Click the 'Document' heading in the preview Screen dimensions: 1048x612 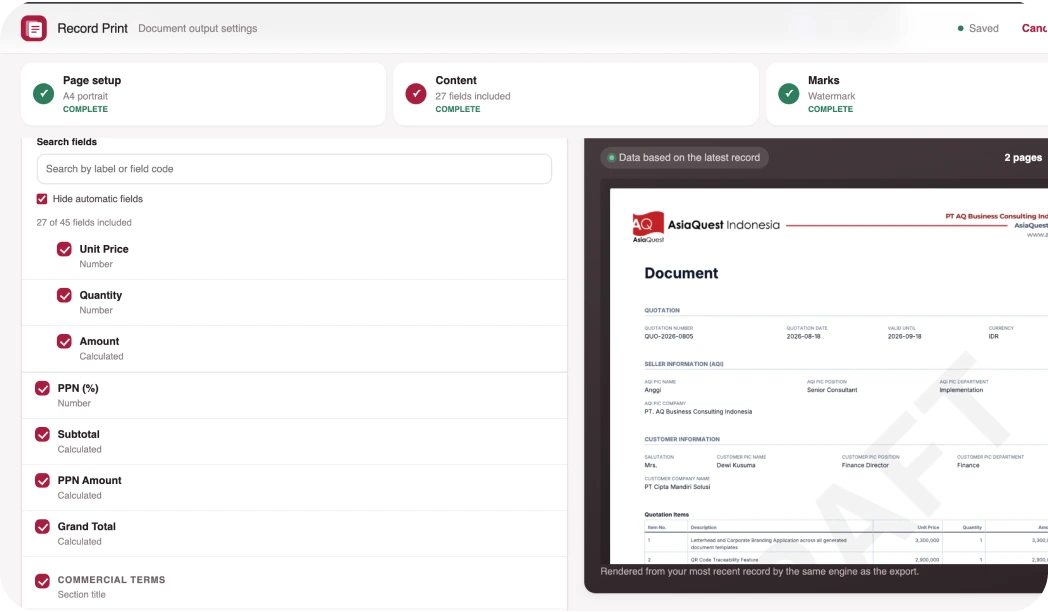click(681, 273)
